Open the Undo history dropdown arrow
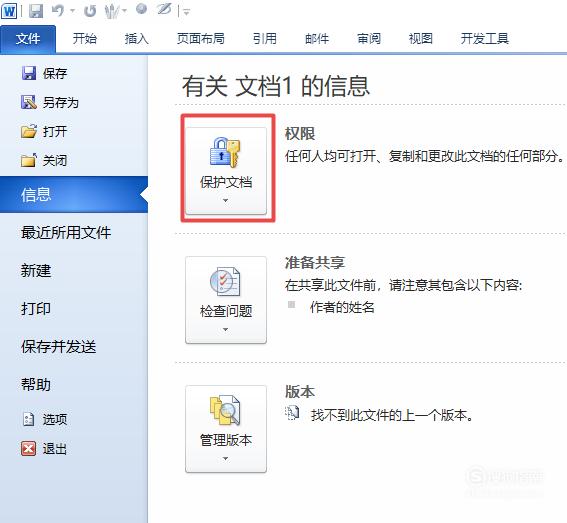Viewport: 567px width, 523px height. [x=73, y=11]
